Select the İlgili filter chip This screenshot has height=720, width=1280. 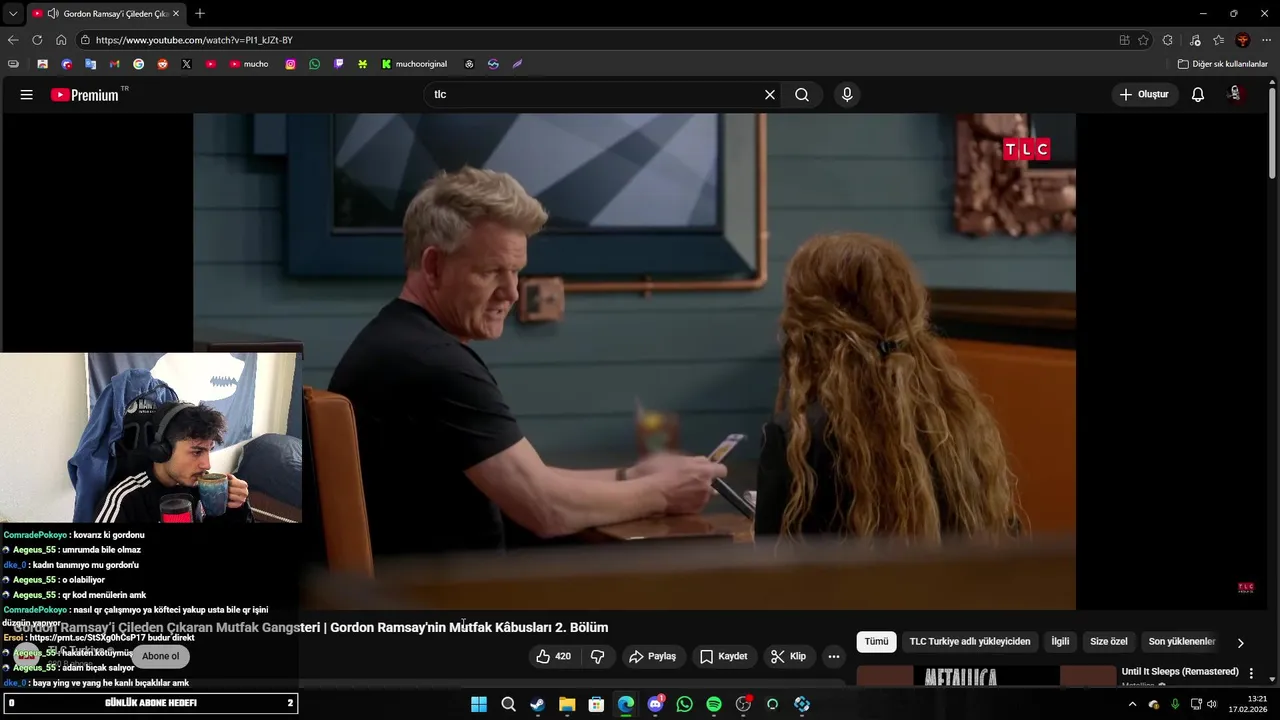(1060, 642)
